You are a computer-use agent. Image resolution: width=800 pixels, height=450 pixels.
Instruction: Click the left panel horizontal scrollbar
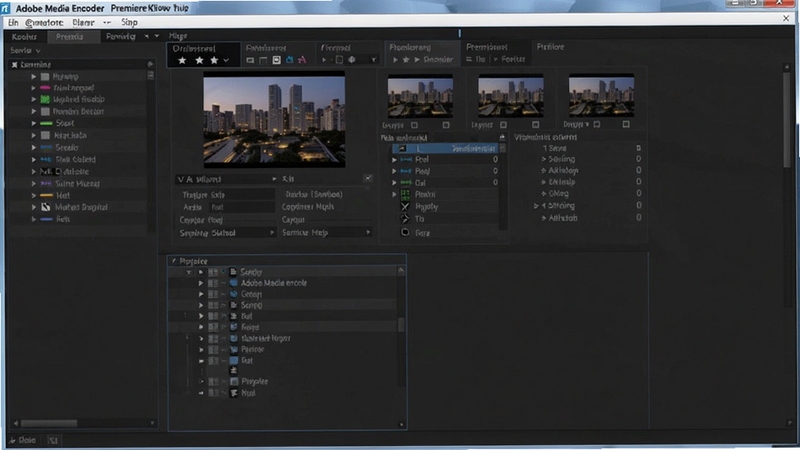point(49,423)
